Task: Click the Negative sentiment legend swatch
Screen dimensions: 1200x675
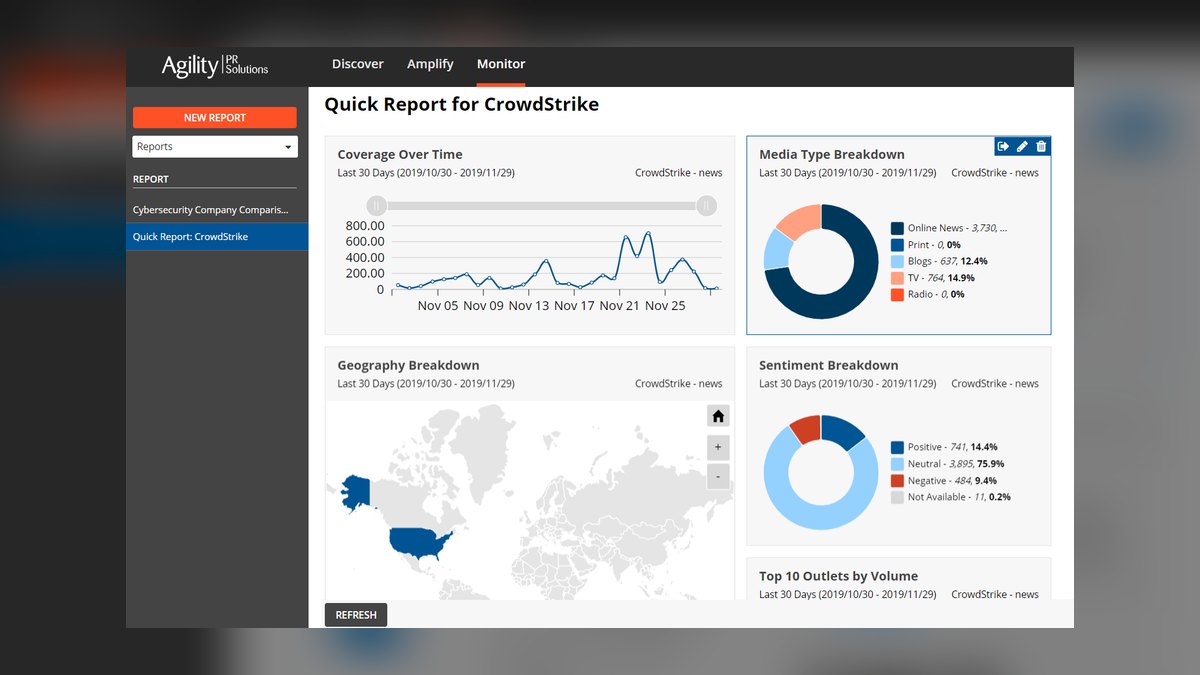Action: pos(897,480)
